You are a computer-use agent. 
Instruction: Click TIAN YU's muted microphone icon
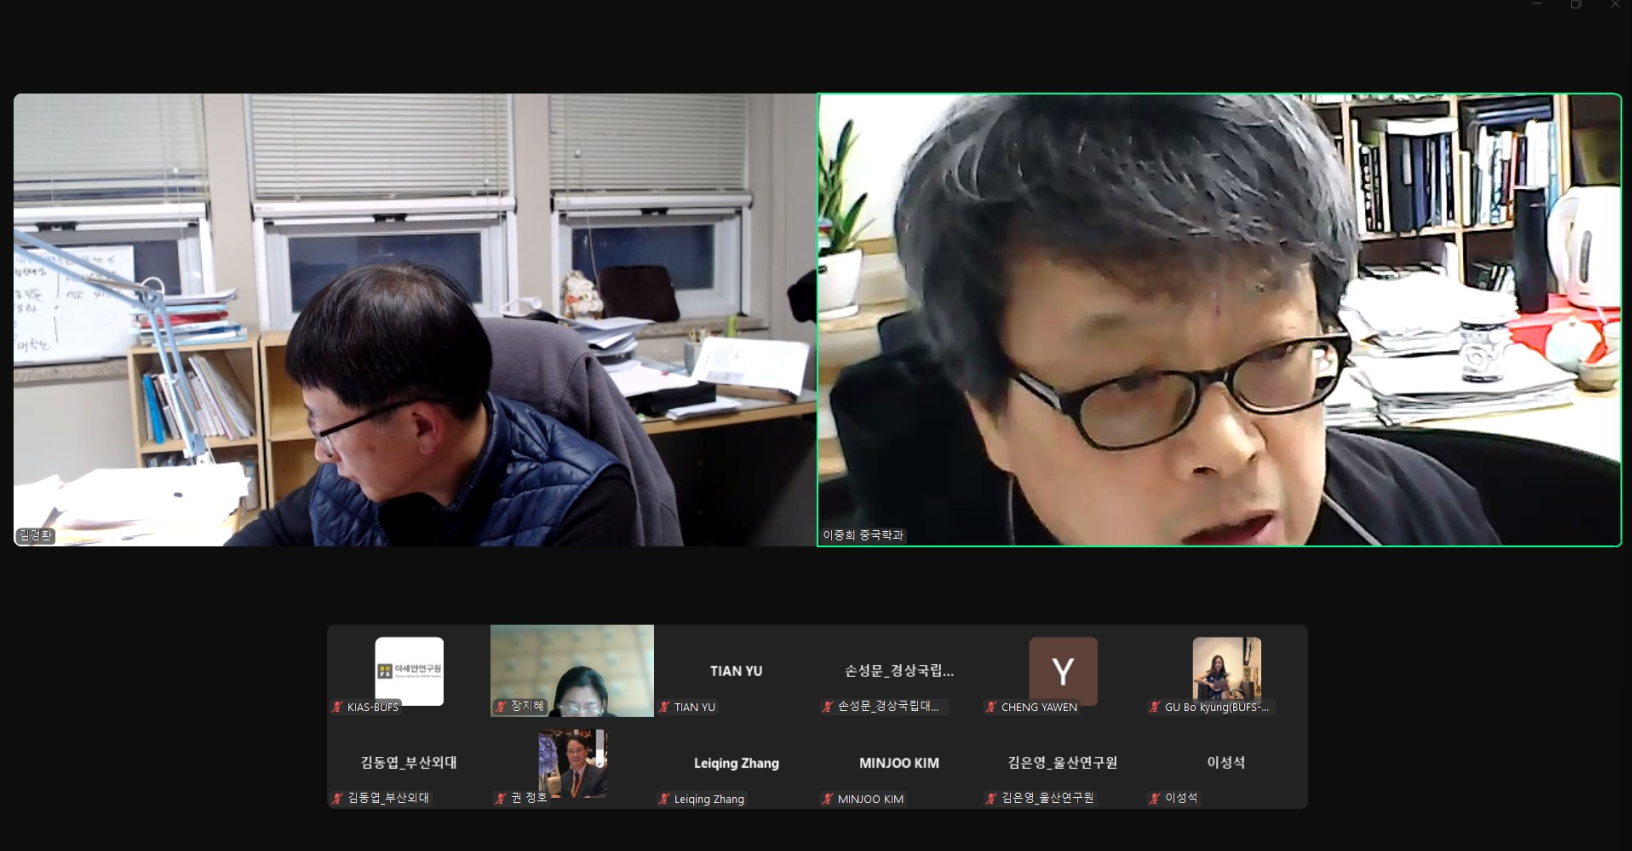[664, 707]
